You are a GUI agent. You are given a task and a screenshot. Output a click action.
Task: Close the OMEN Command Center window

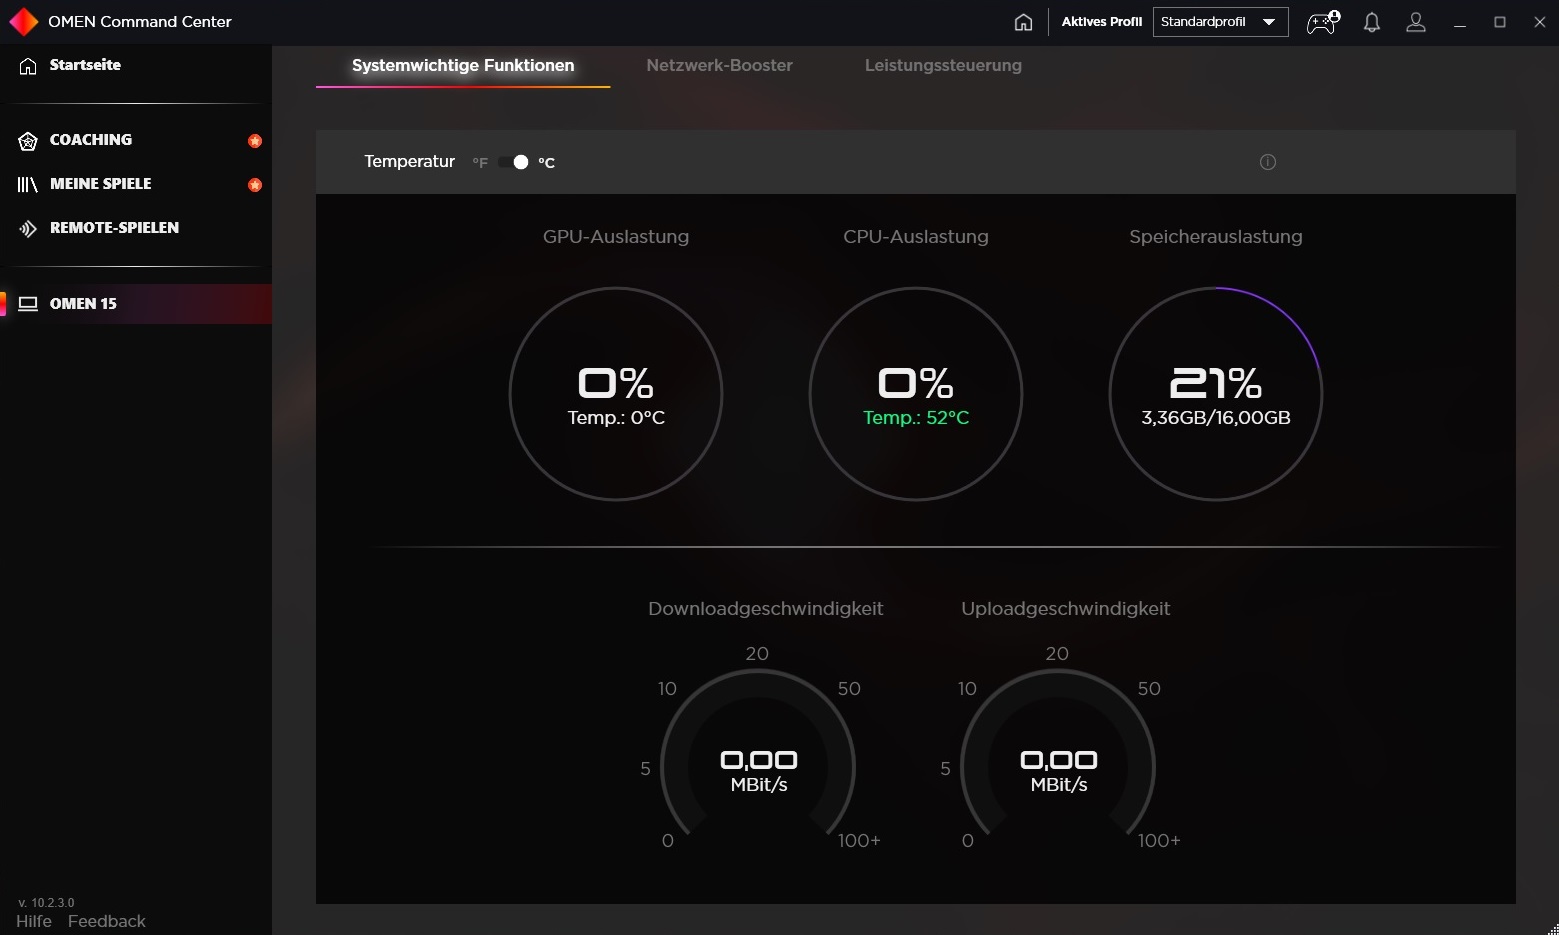click(1540, 22)
